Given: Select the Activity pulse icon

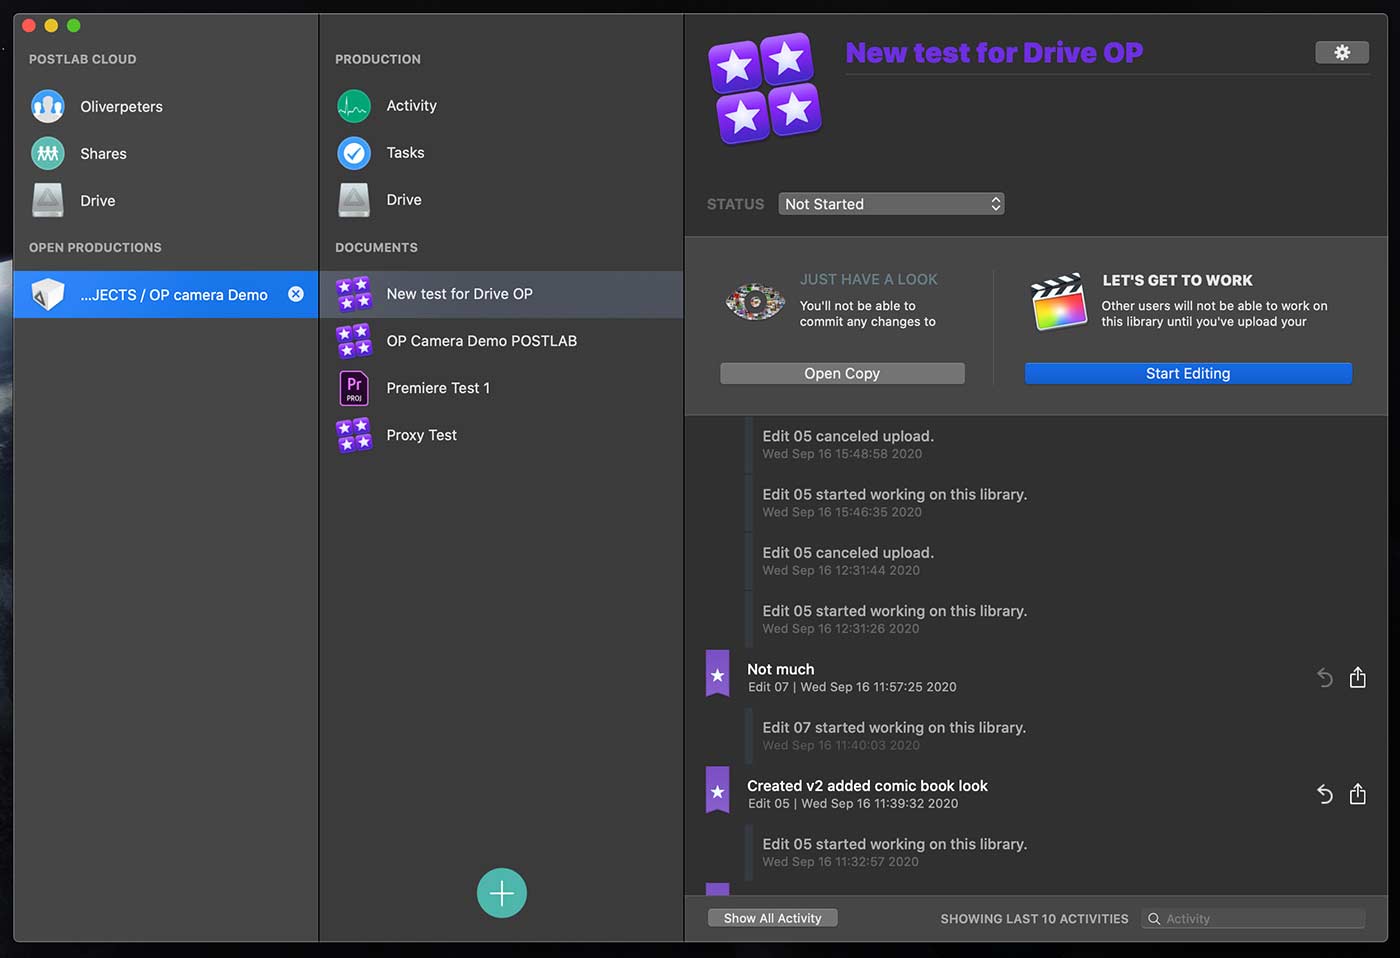Looking at the screenshot, I should tap(354, 105).
